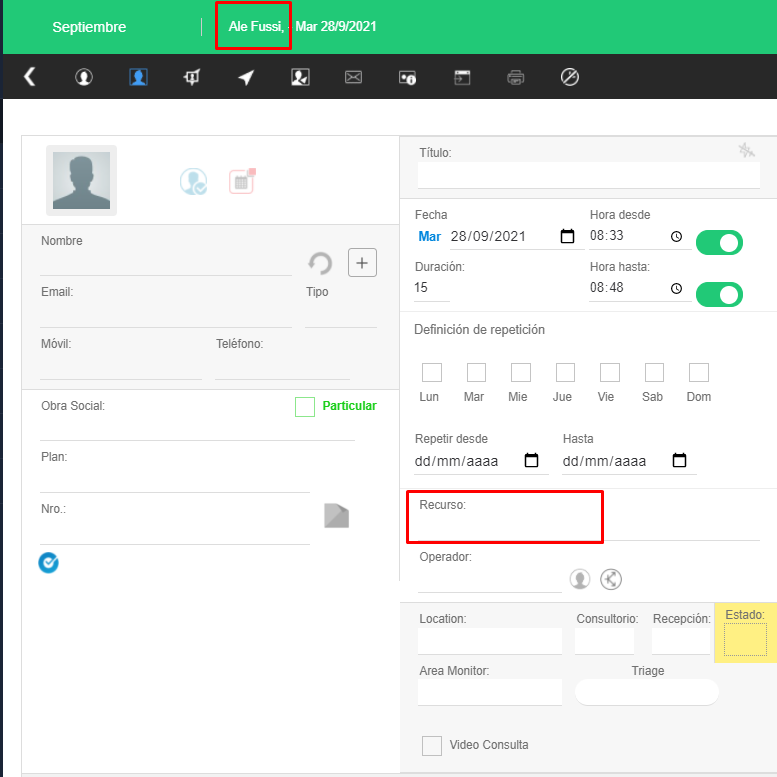Viewport: 777px width, 777px height.
Task: Check the Particular checkbox
Action: click(305, 406)
